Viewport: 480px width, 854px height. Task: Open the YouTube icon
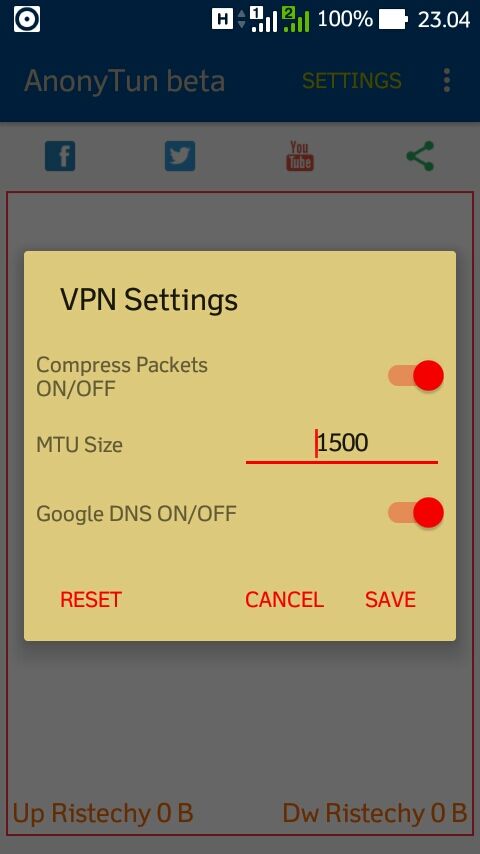[300, 156]
